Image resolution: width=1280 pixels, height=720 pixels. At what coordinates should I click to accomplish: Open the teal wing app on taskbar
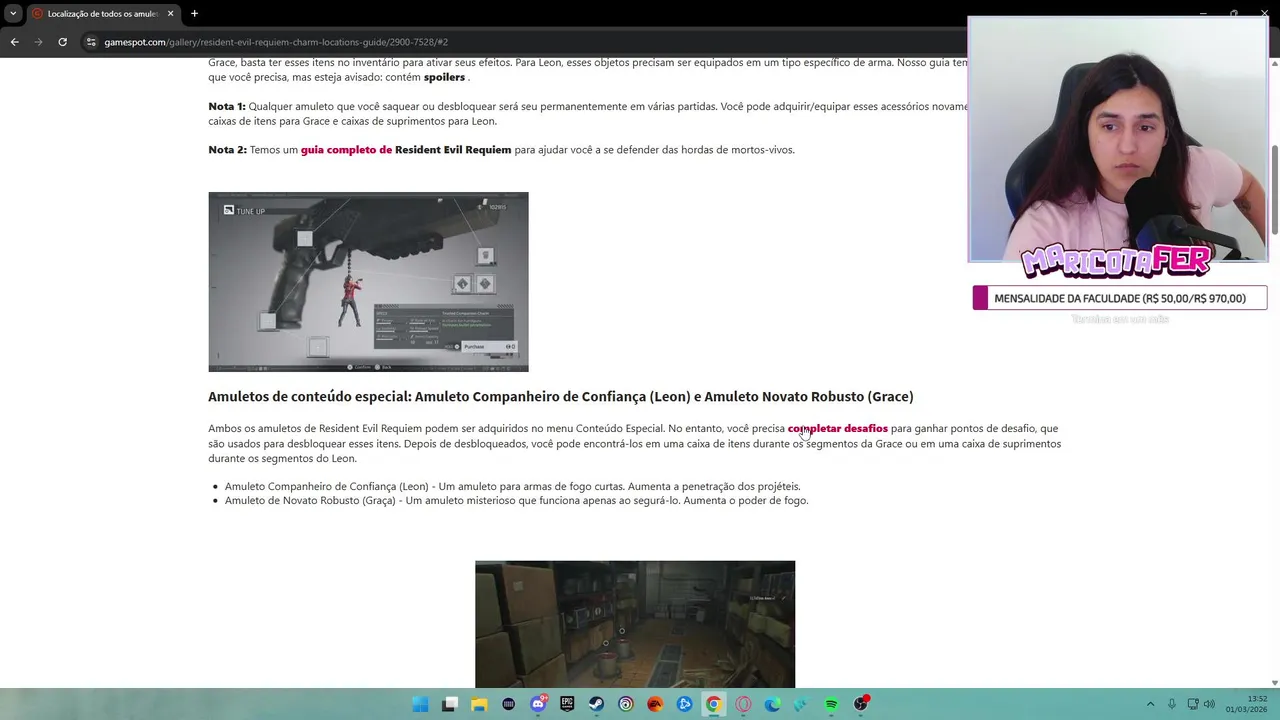(x=801, y=704)
